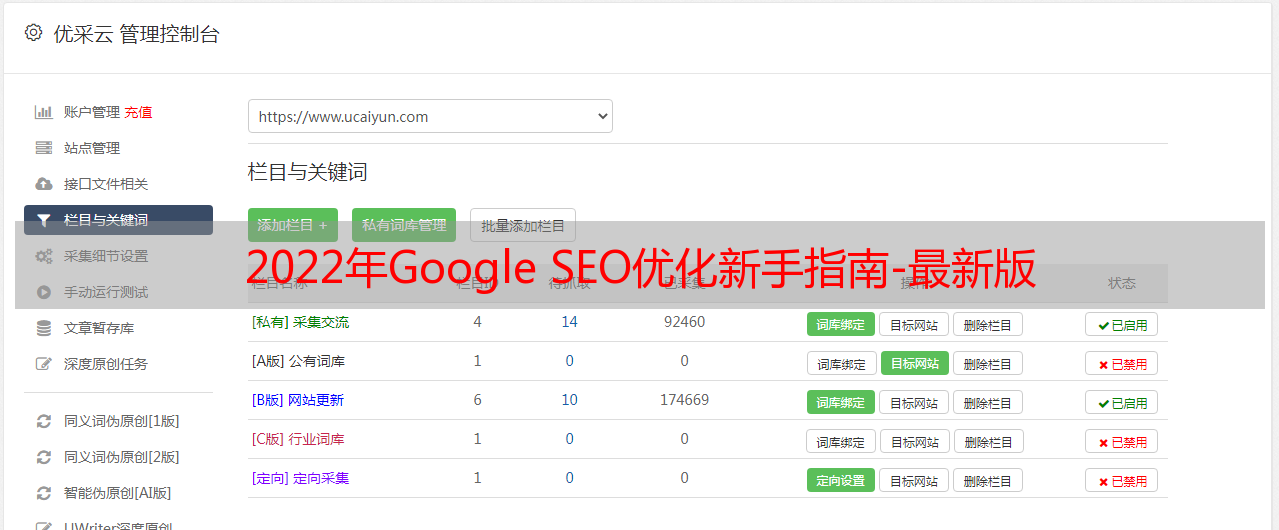1279x530 pixels.
Task: Toggle 已禁用 status for 公有词库
Action: pos(1121,363)
